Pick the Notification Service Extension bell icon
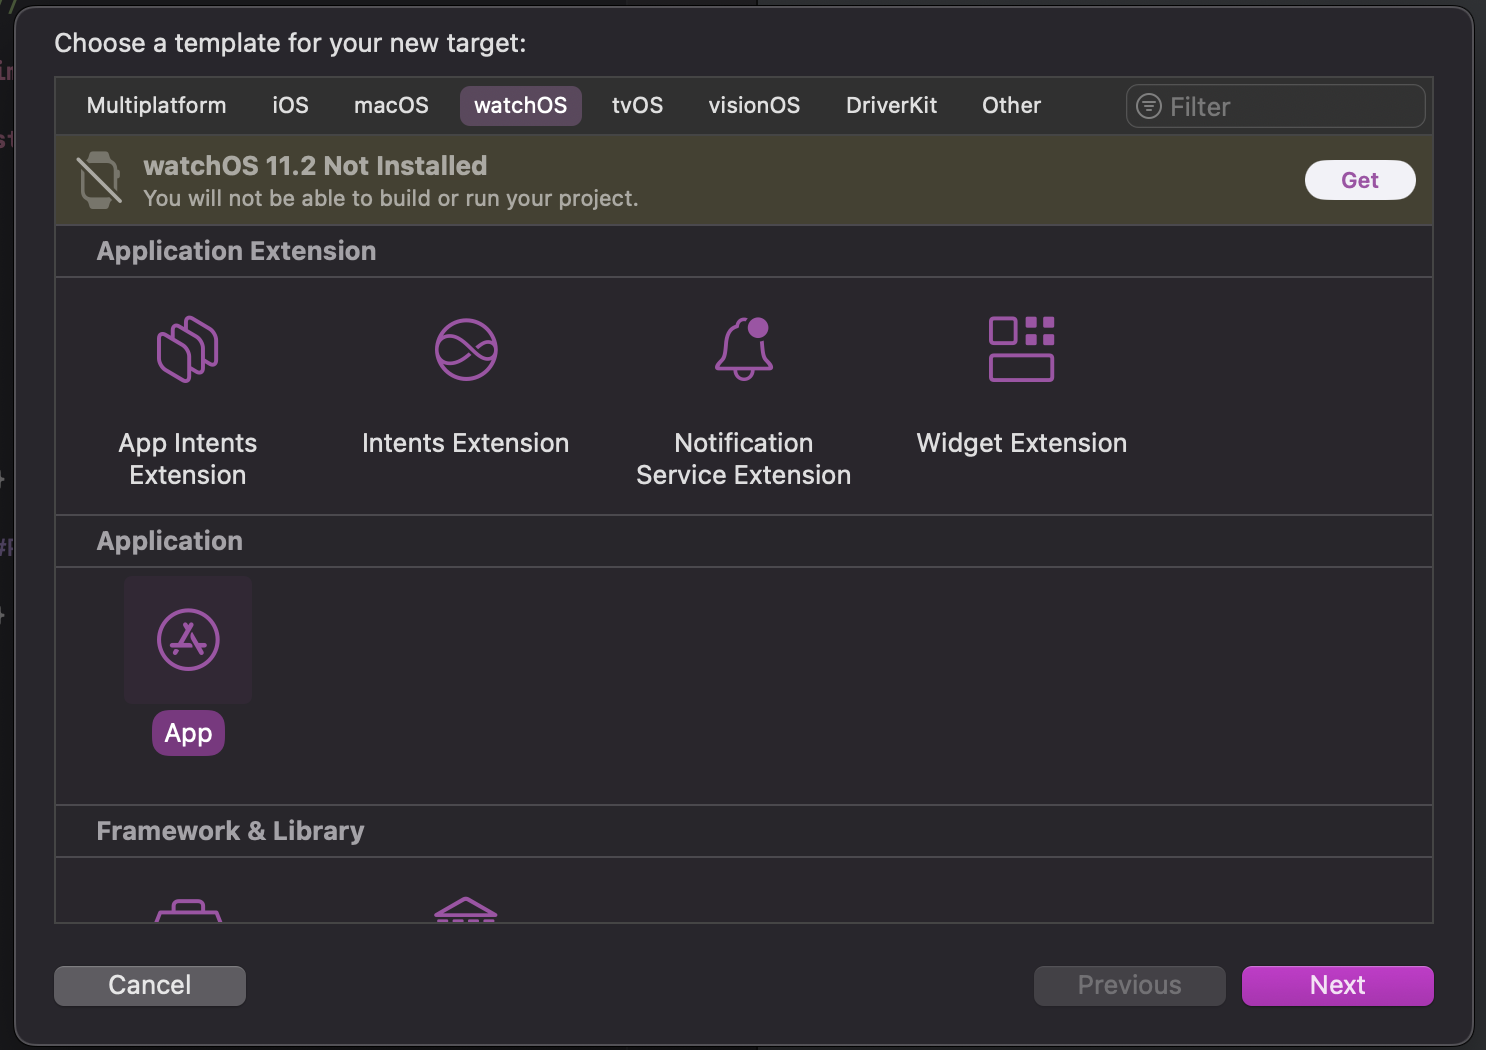The height and width of the screenshot is (1050, 1486). (744, 348)
